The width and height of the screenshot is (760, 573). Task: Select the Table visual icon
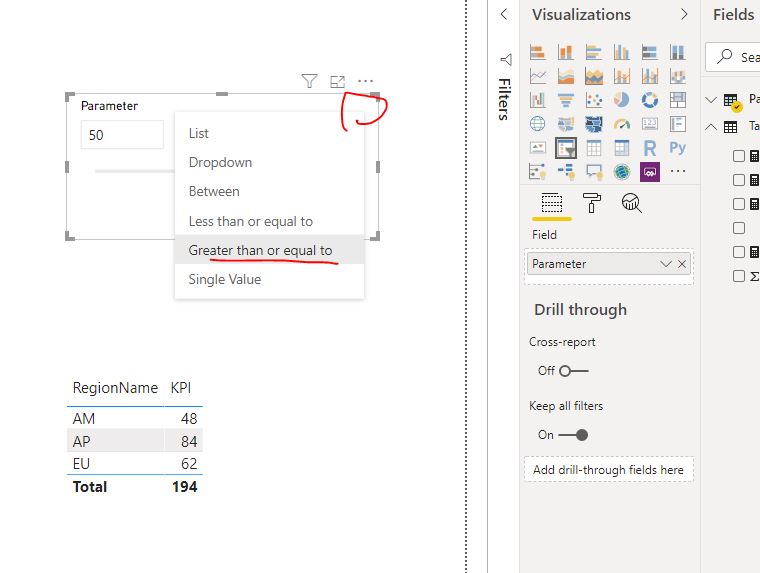(x=594, y=147)
